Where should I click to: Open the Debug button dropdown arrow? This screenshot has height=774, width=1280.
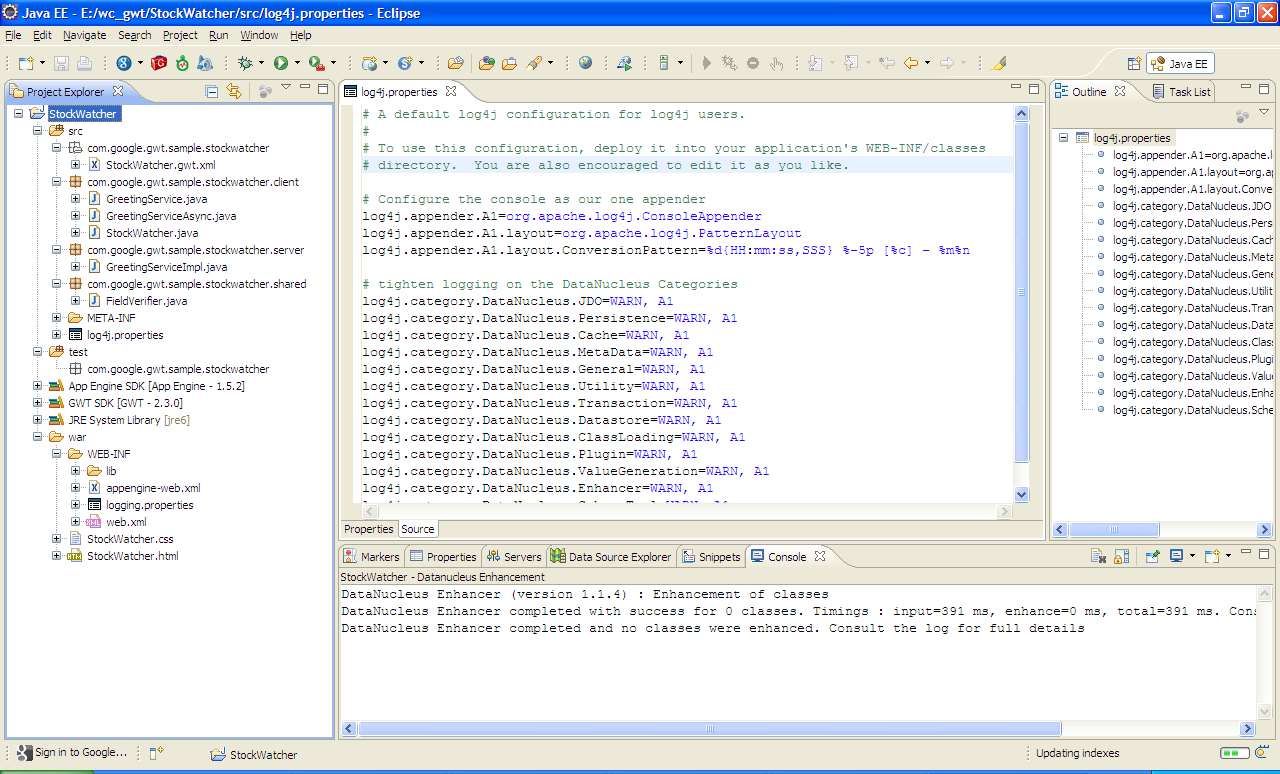pos(261,63)
